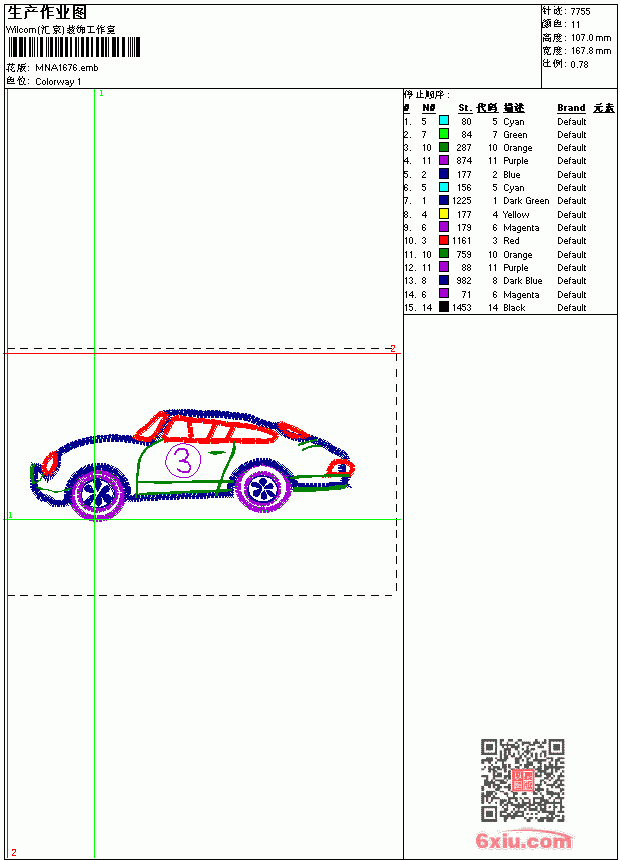Select the Yellow description in row 8
The height and width of the screenshot is (860, 620).
pos(516,214)
